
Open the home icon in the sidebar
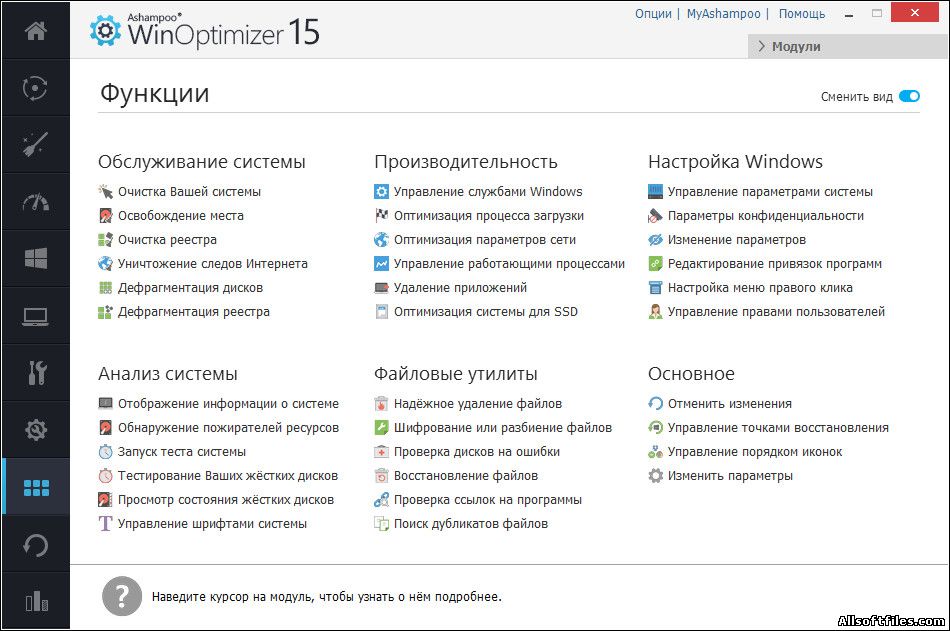coord(36,30)
